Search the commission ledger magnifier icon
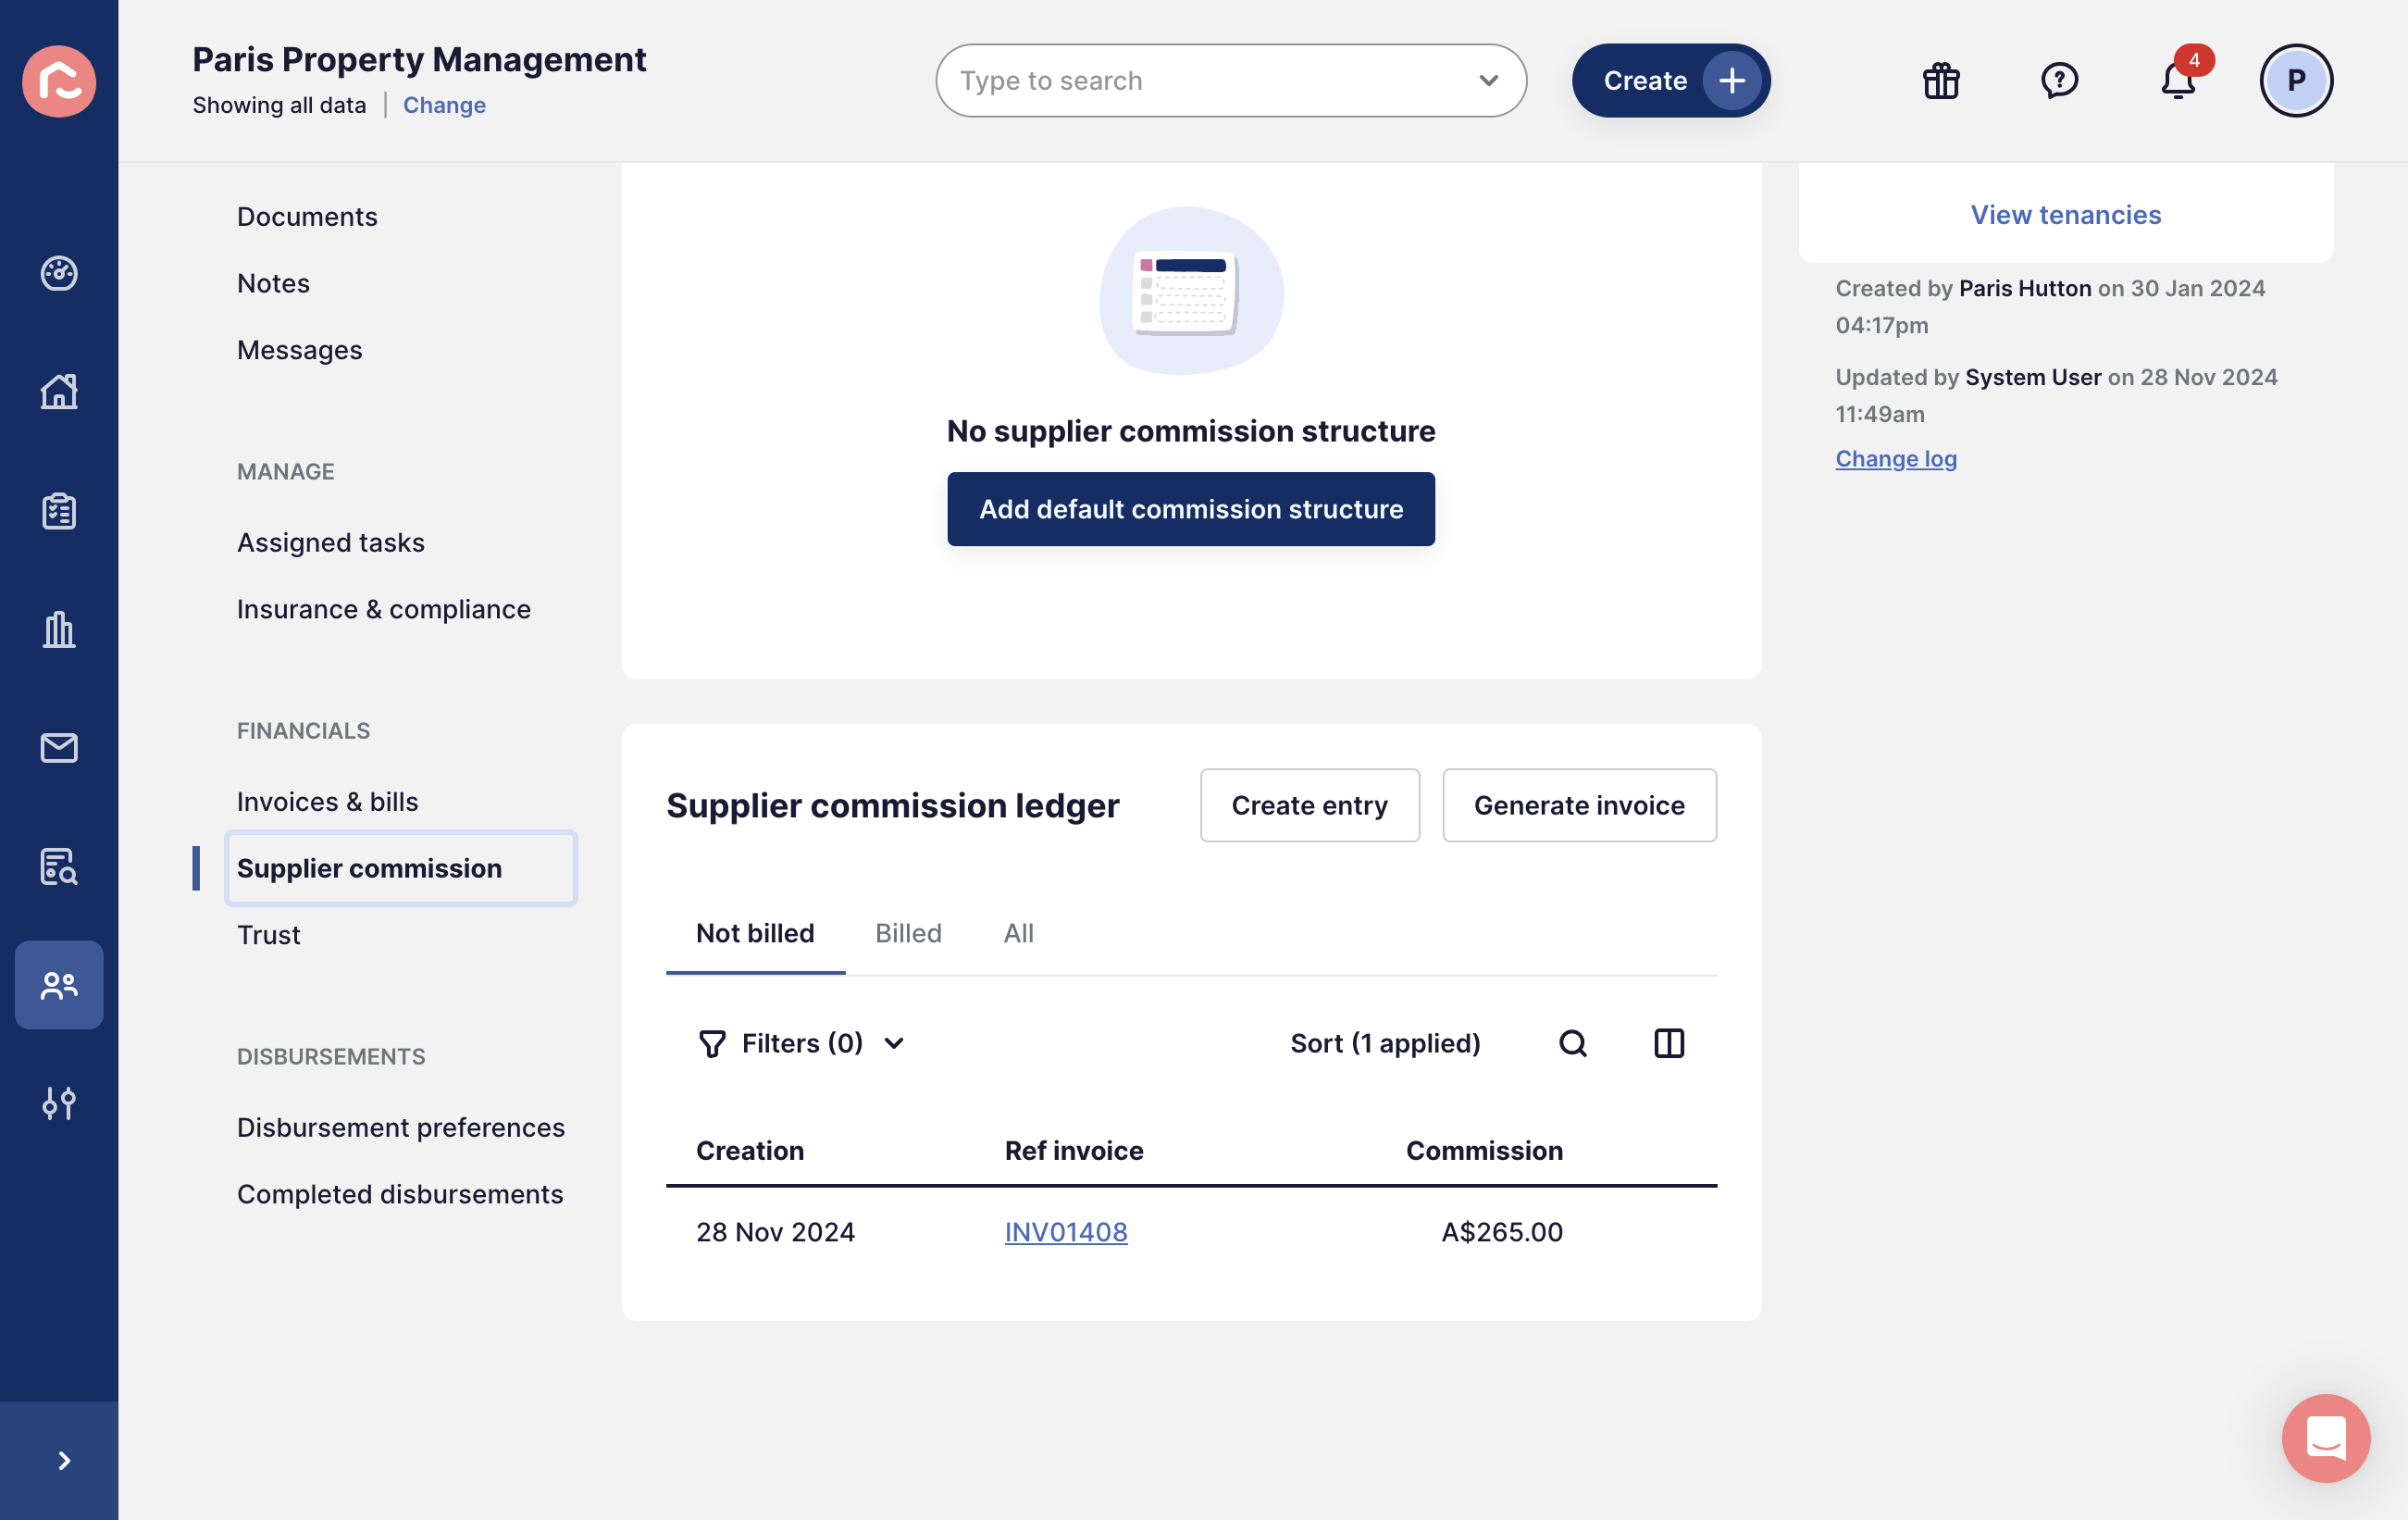This screenshot has height=1520, width=2408. pos(1573,1043)
